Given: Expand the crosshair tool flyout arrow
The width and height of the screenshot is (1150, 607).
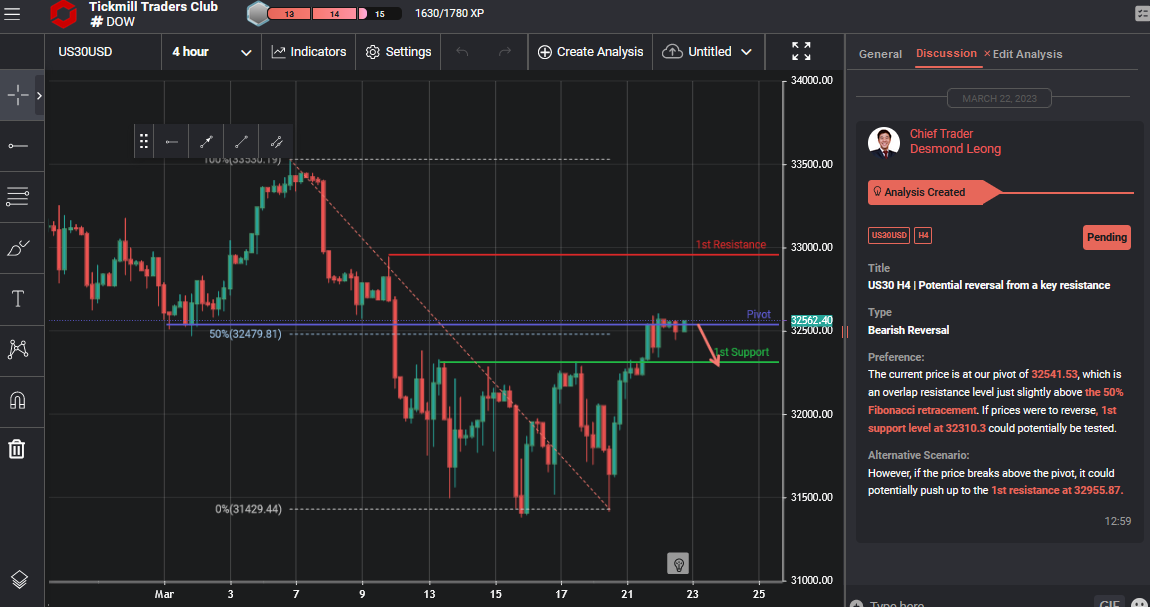Looking at the screenshot, I should coord(39,95).
